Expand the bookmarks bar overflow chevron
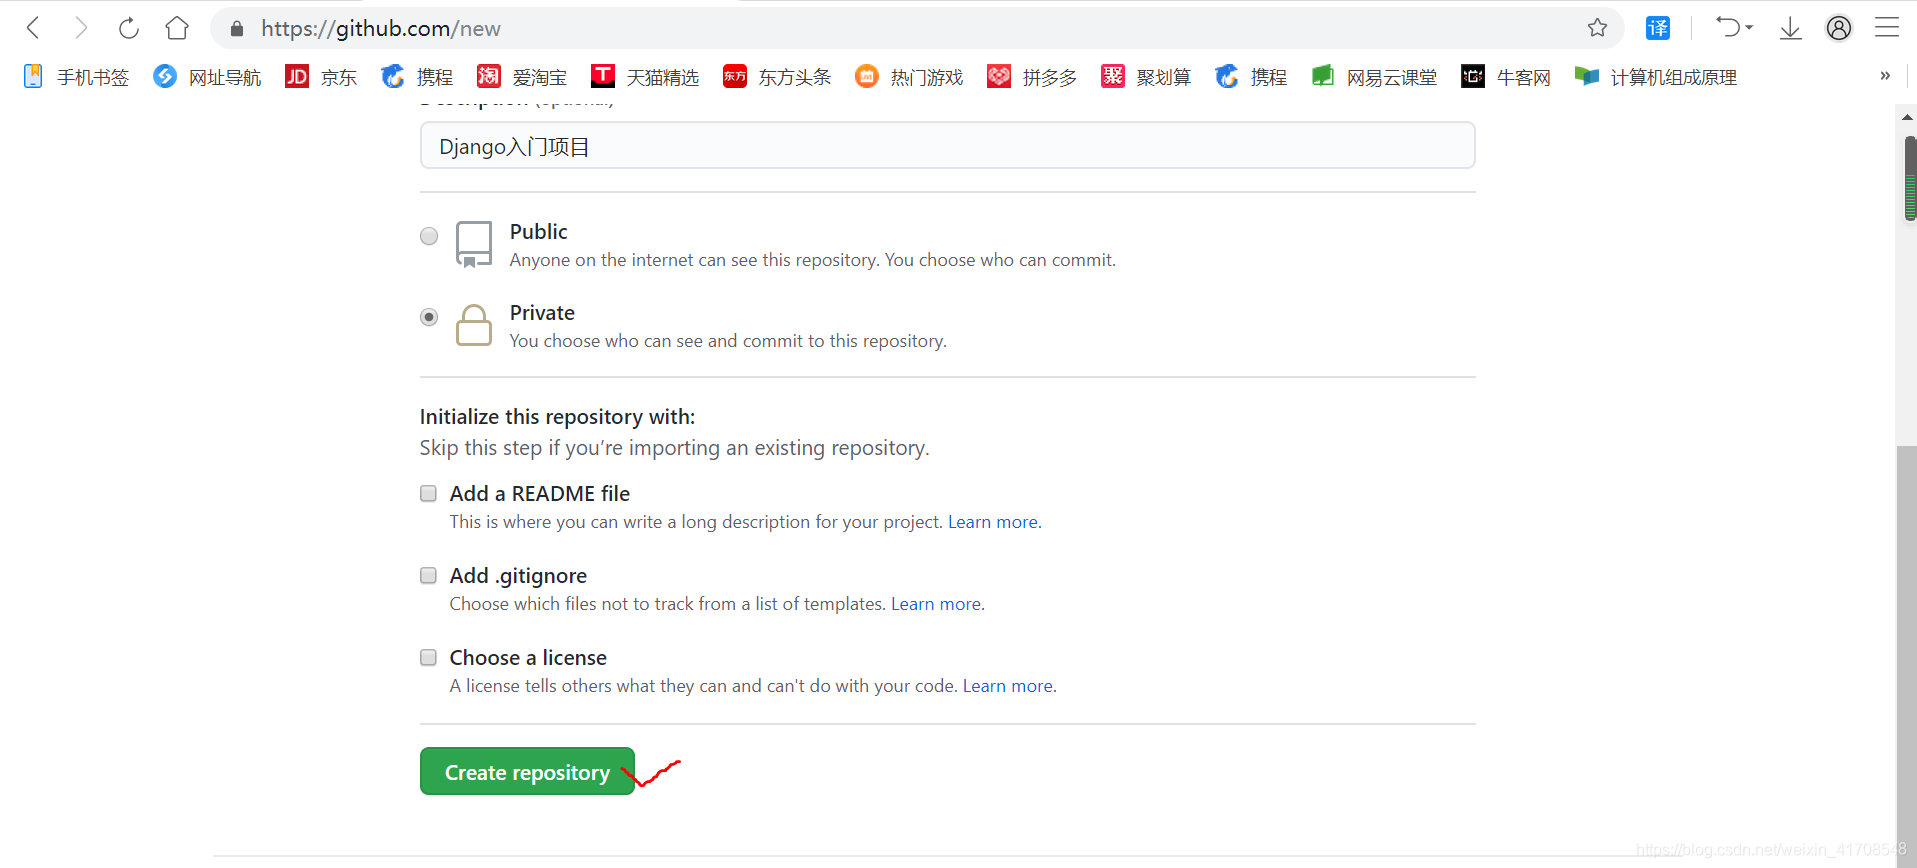The width and height of the screenshot is (1917, 868). [1885, 76]
